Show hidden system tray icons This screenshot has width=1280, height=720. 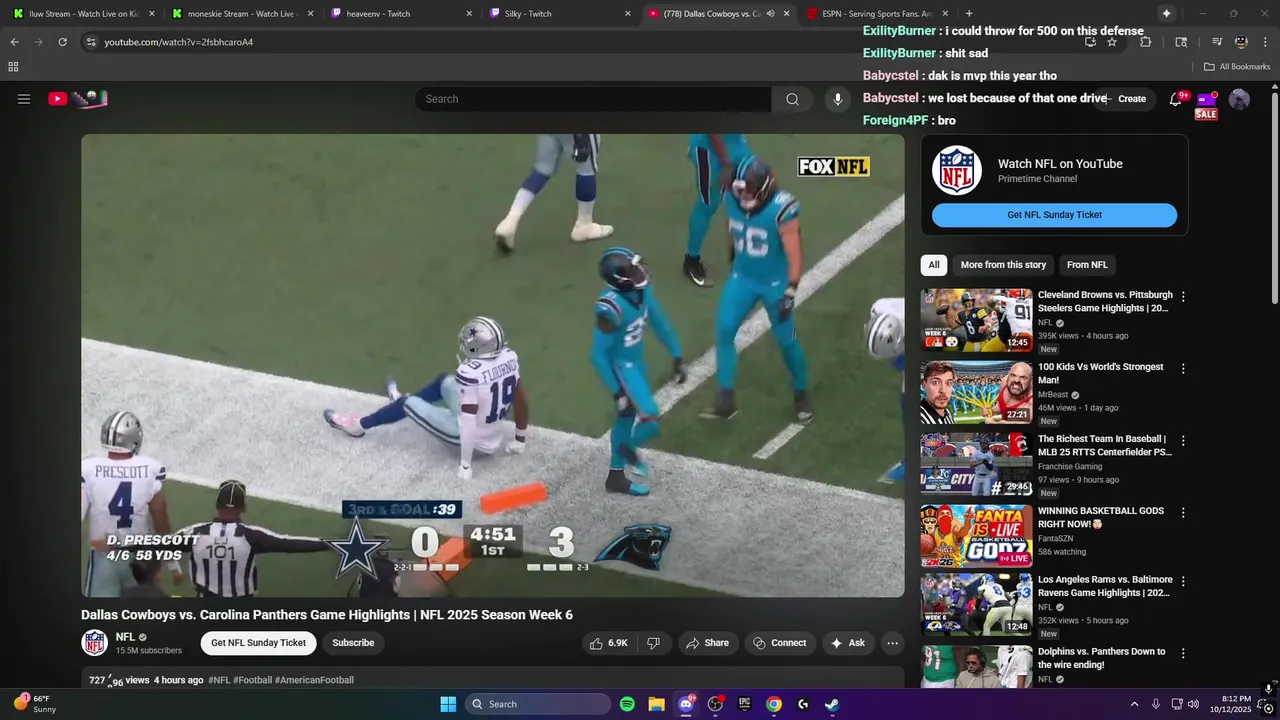coord(1134,704)
